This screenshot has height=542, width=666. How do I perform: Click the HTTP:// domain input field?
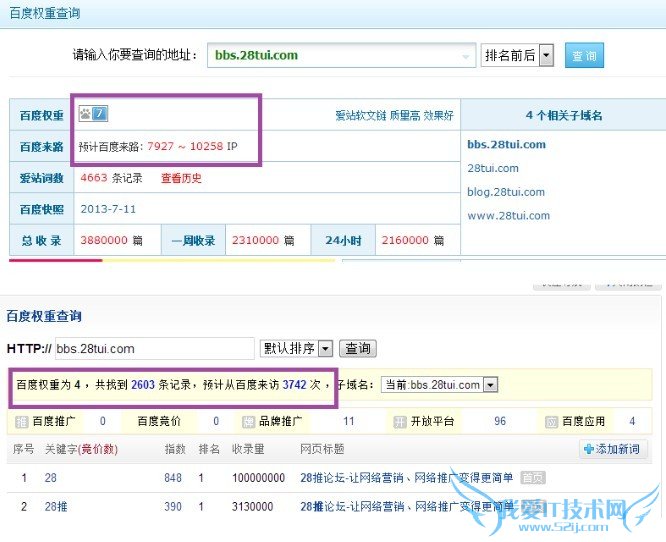pyautogui.click(x=155, y=349)
